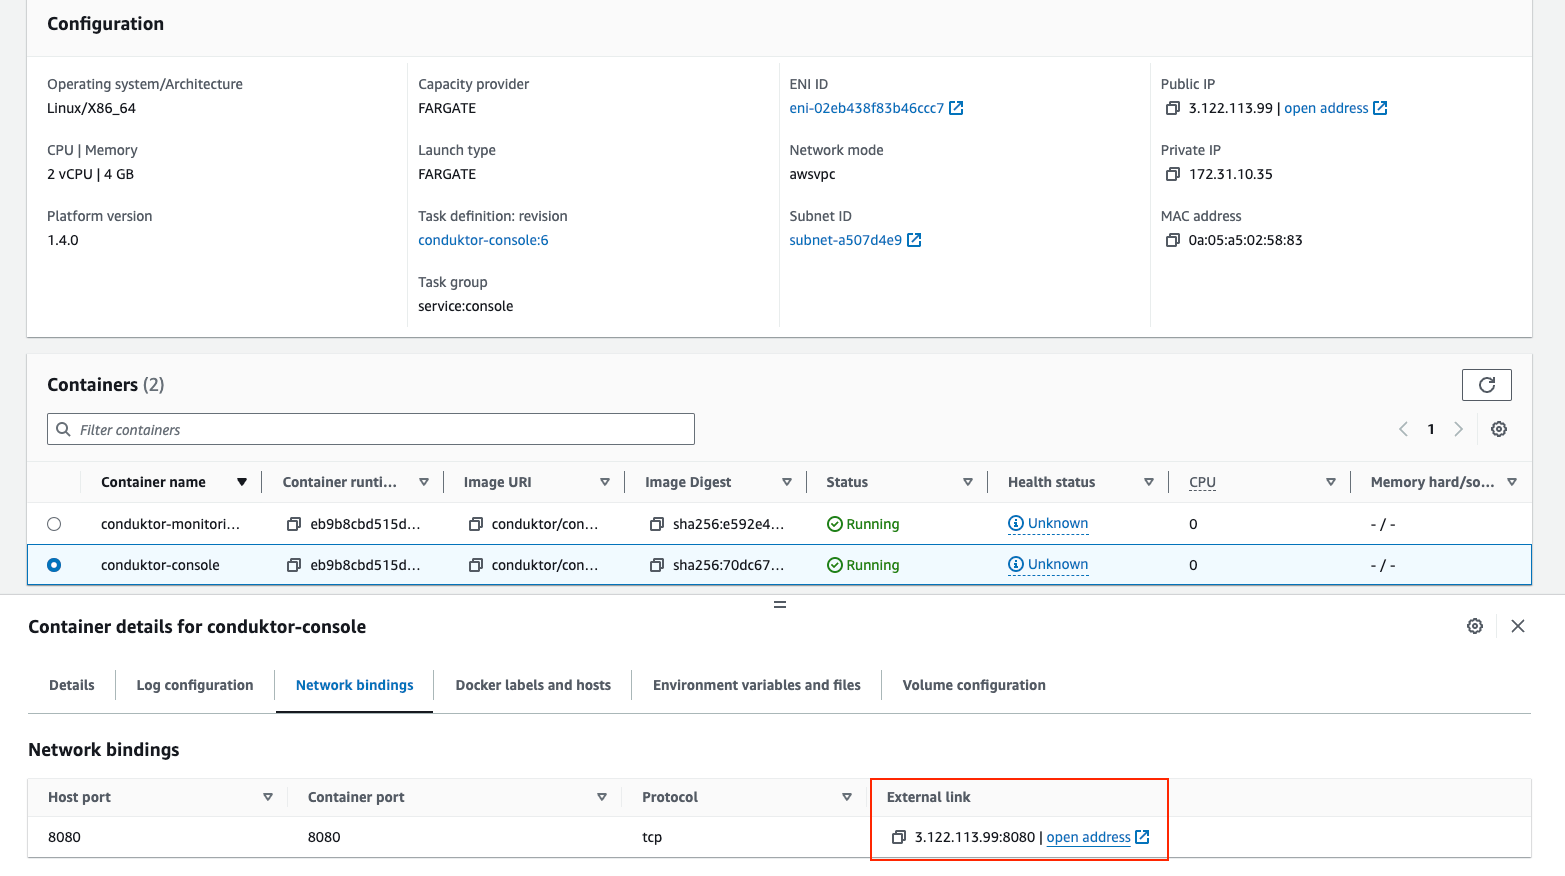
Task: Select the conduktor-console container radio button
Action: point(54,564)
